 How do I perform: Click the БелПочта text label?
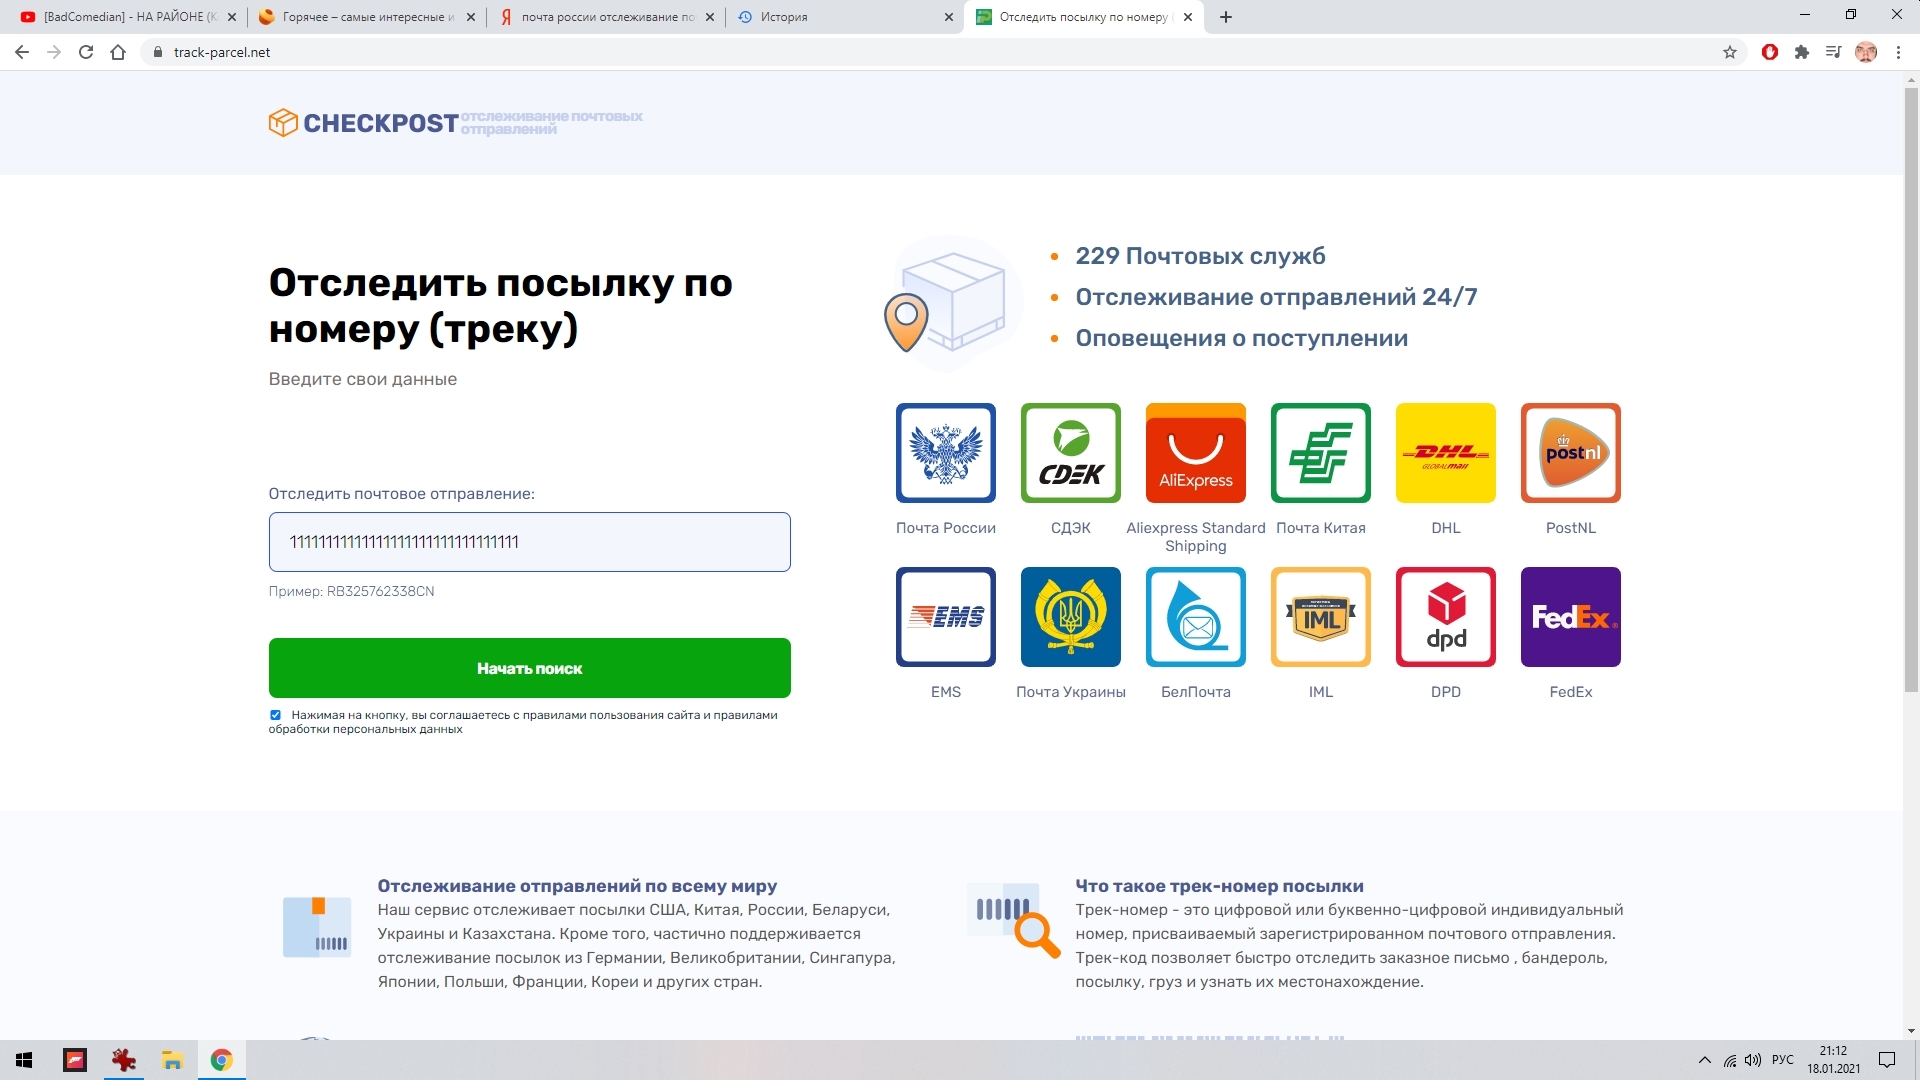pyautogui.click(x=1195, y=692)
